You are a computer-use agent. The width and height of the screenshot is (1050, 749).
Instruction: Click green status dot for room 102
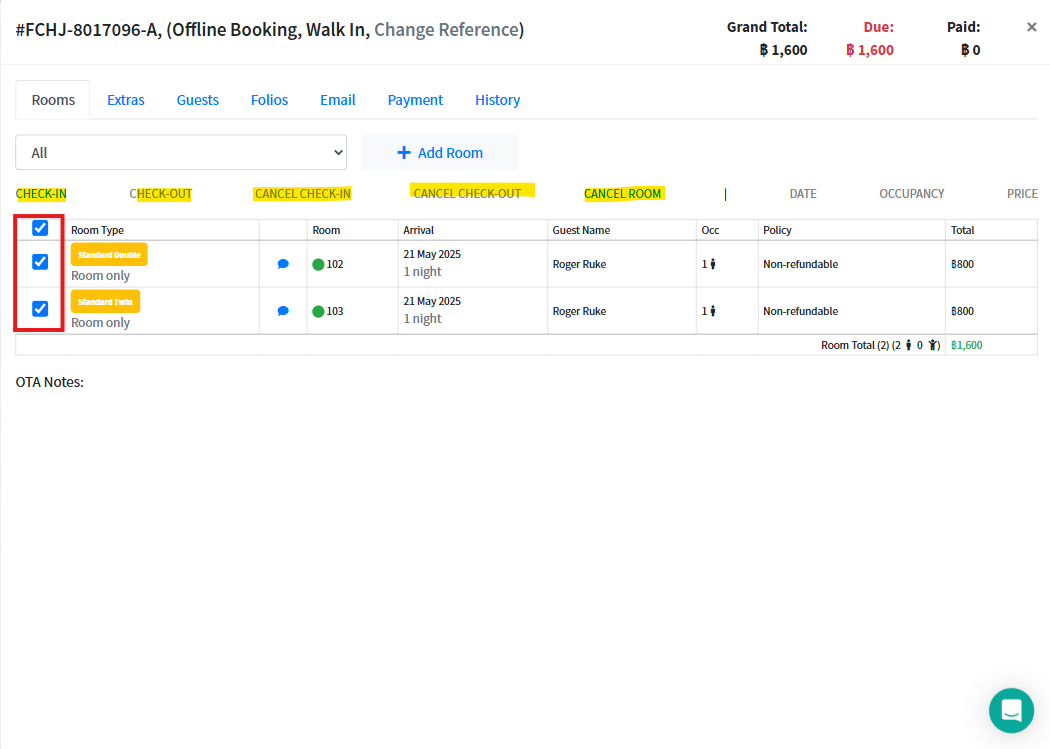[x=318, y=265]
